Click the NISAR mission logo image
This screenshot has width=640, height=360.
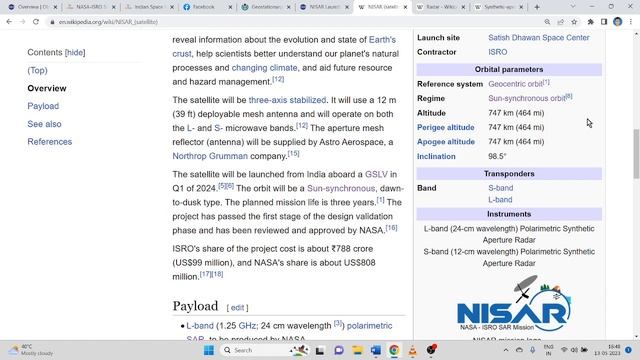tap(513, 303)
